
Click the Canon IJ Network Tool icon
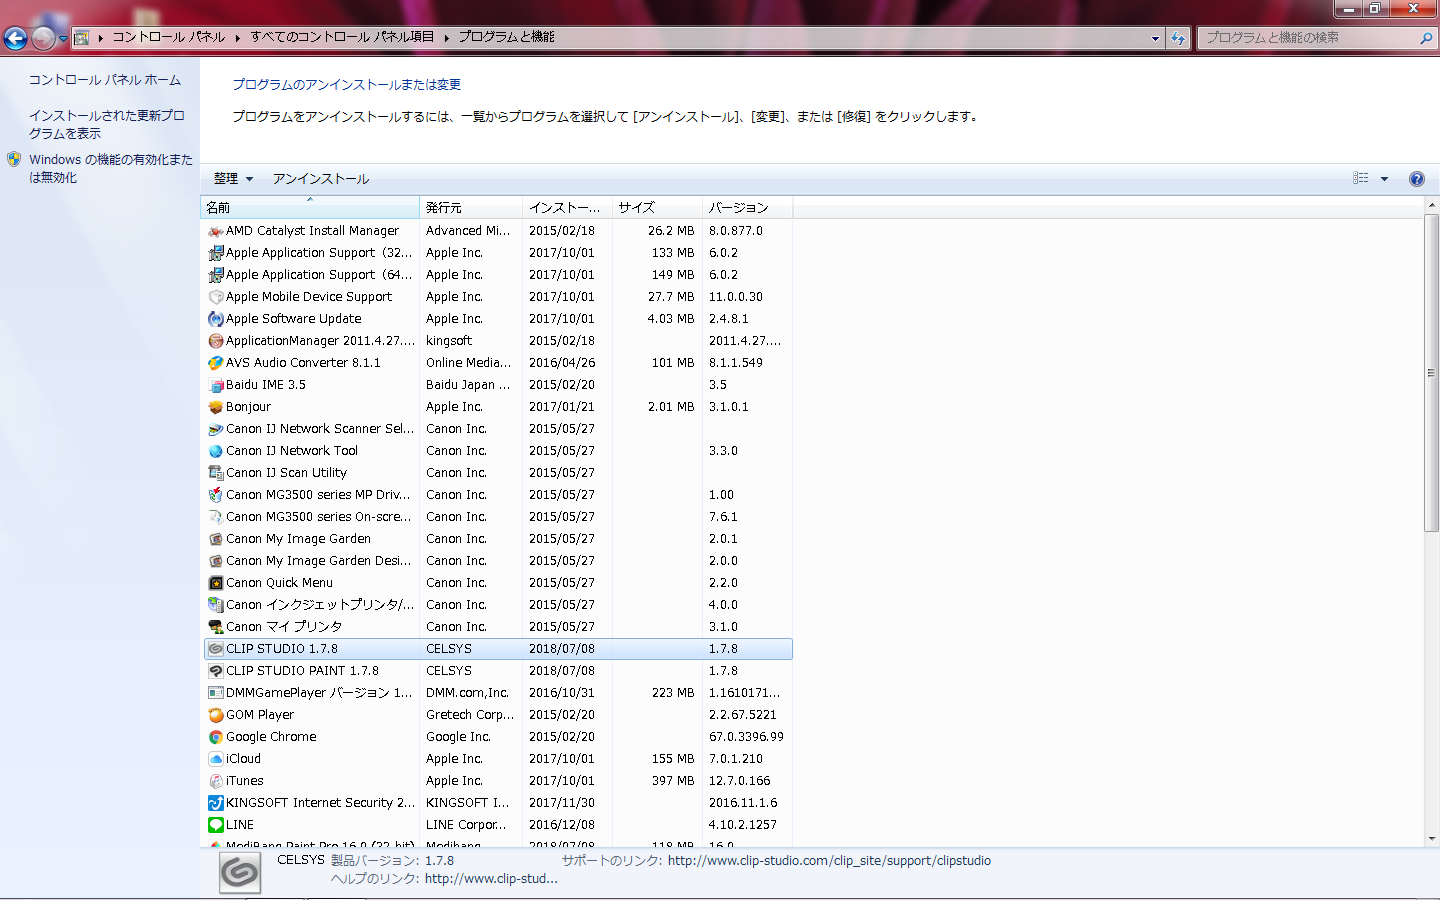(x=215, y=451)
